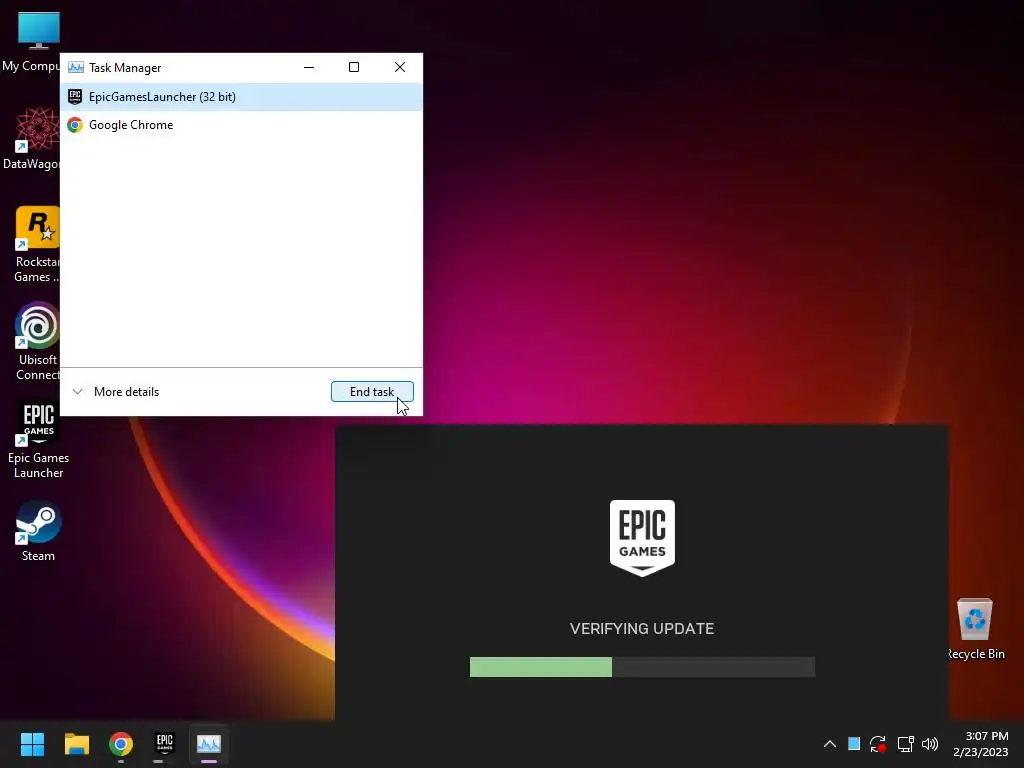Open the clock showing 3:07 PM
The width and height of the screenshot is (1024, 768).
coord(980,744)
